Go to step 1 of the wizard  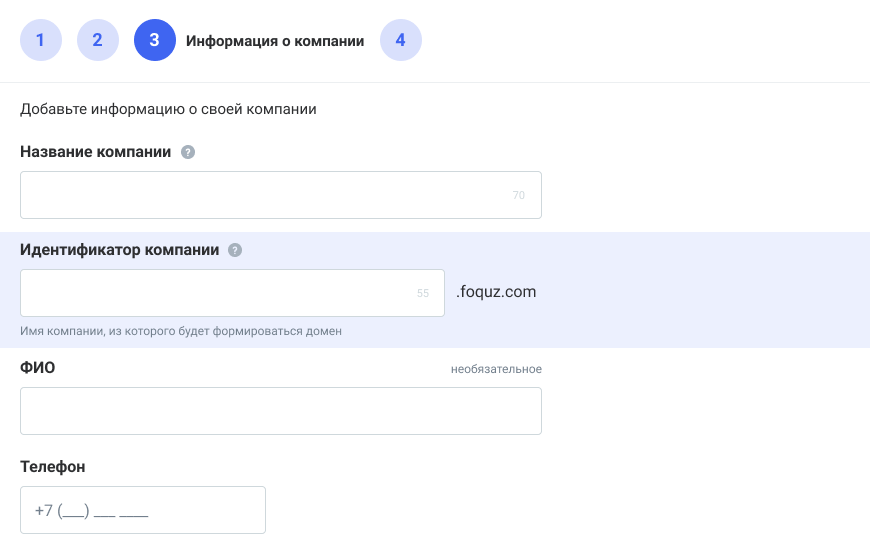(41, 41)
